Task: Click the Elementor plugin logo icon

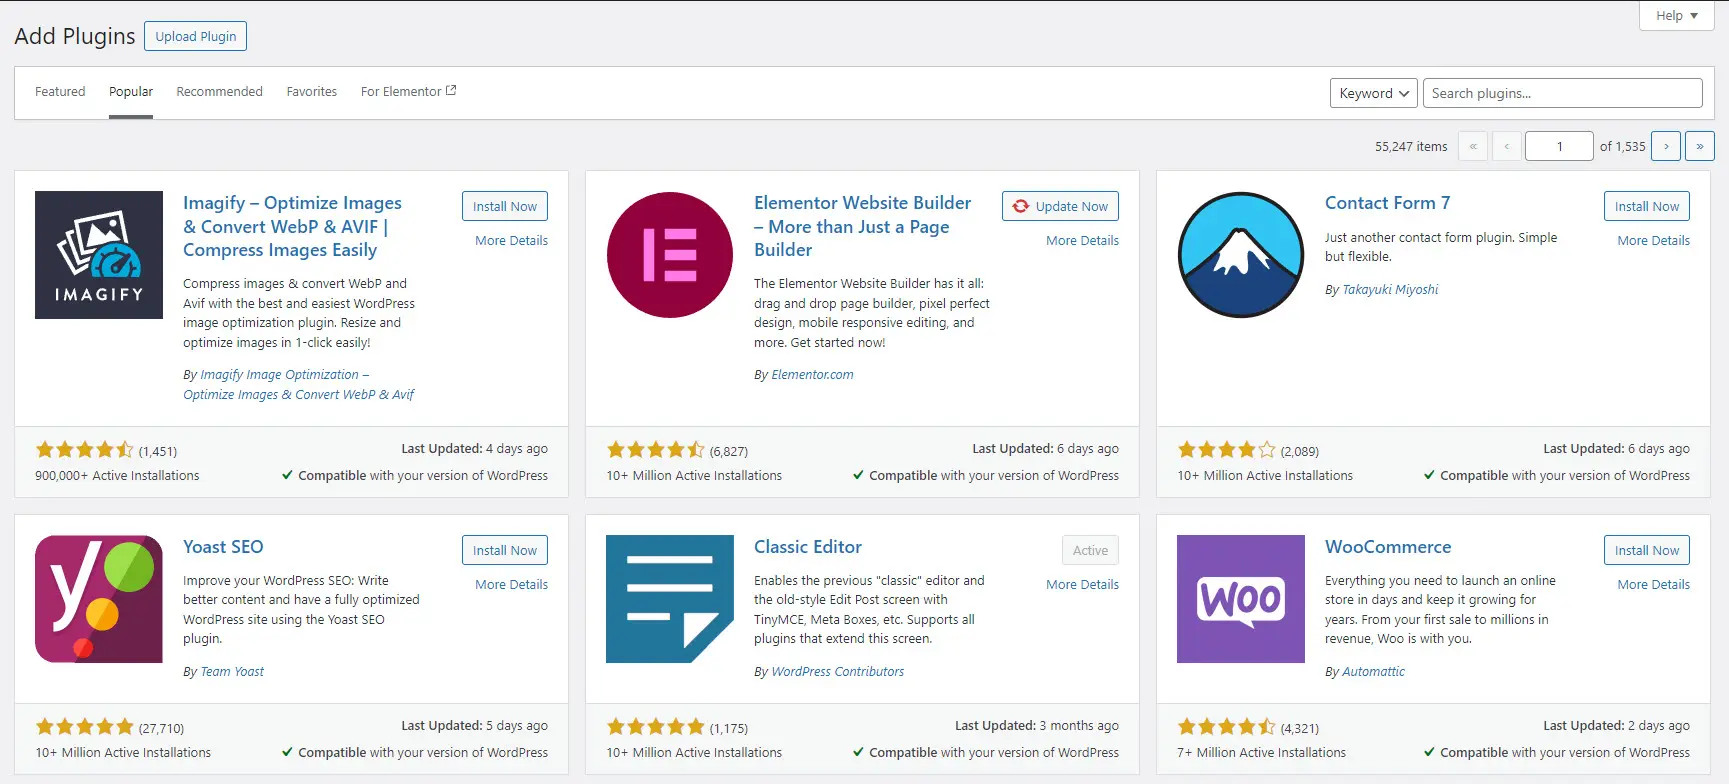Action: coord(670,255)
